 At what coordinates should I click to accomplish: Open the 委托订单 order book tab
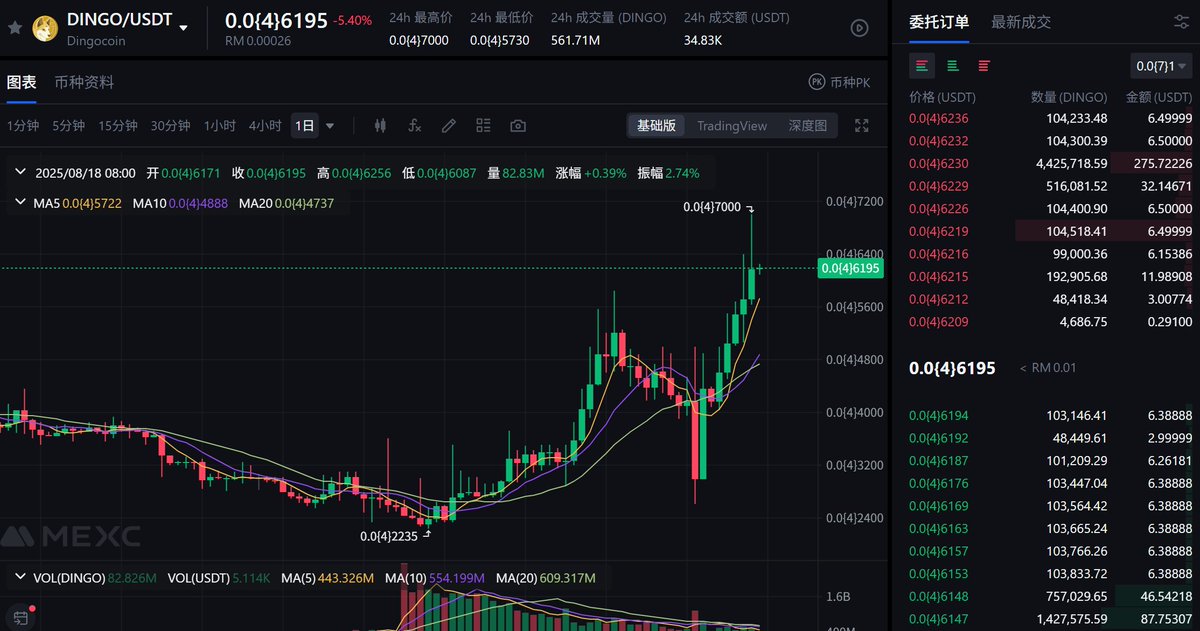pyautogui.click(x=939, y=22)
